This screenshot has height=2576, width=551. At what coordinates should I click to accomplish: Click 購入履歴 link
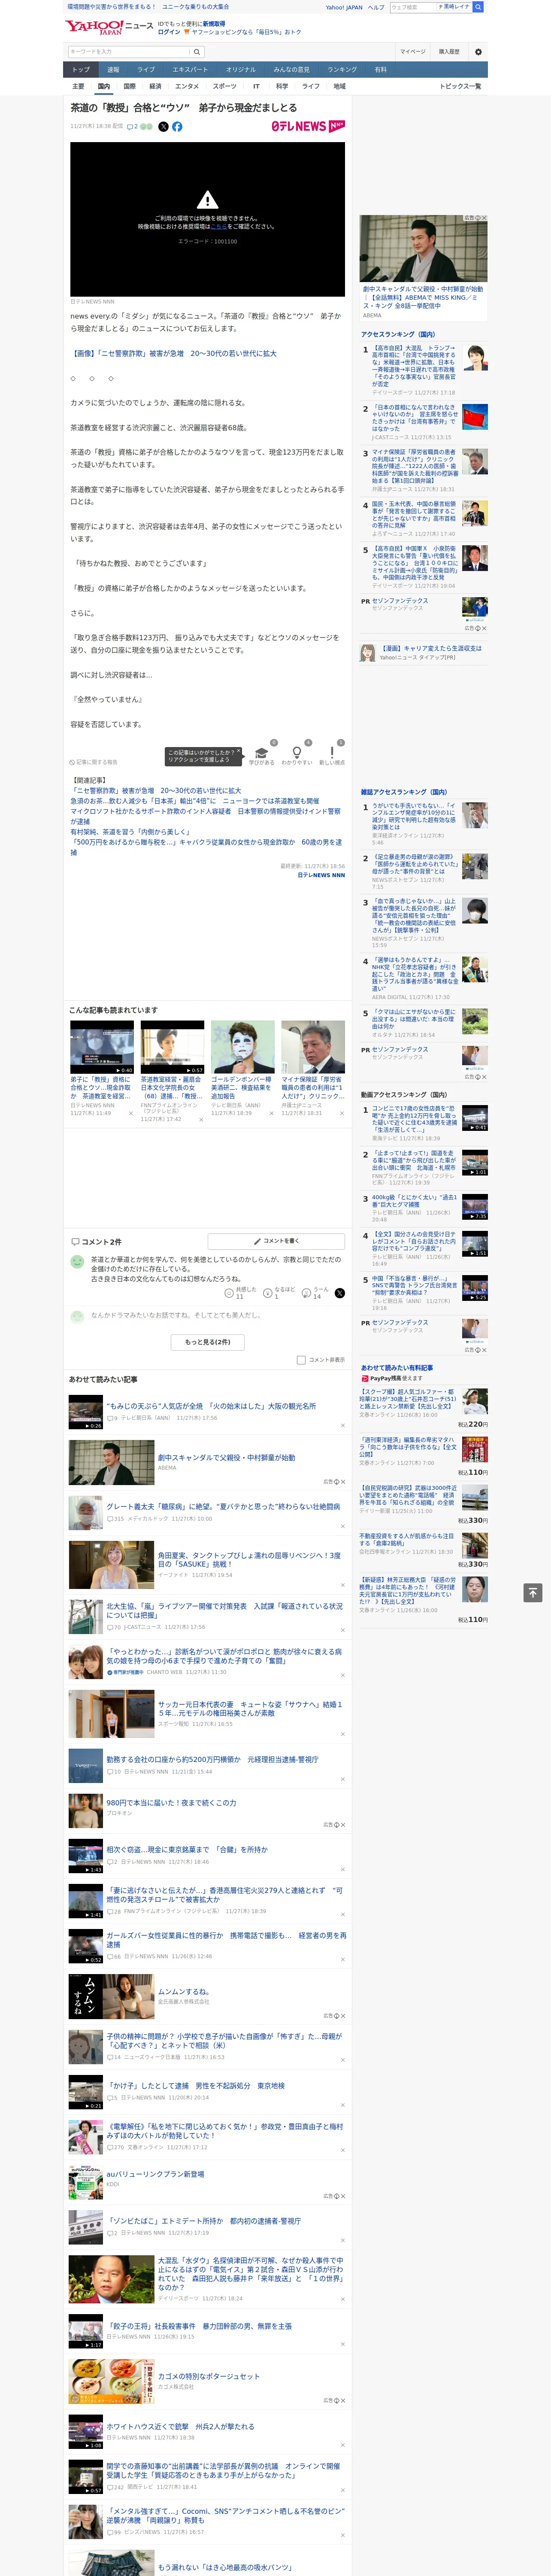(449, 52)
